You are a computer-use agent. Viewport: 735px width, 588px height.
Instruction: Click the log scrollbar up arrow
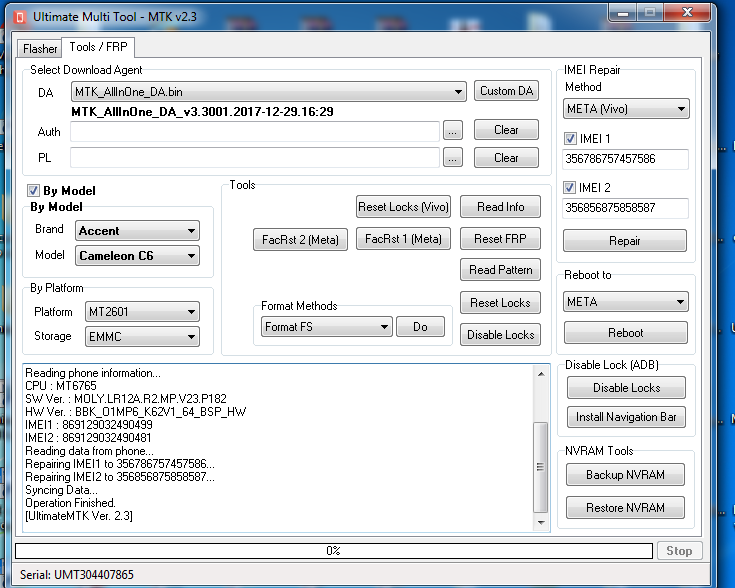[541, 374]
